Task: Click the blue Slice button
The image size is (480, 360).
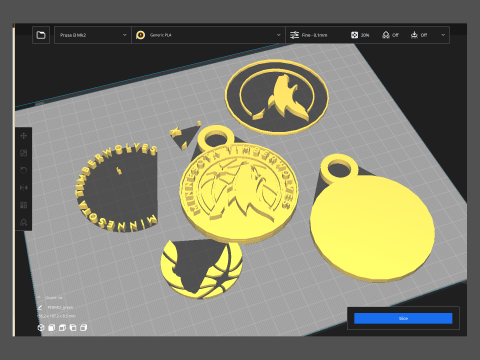Action: coord(403,318)
